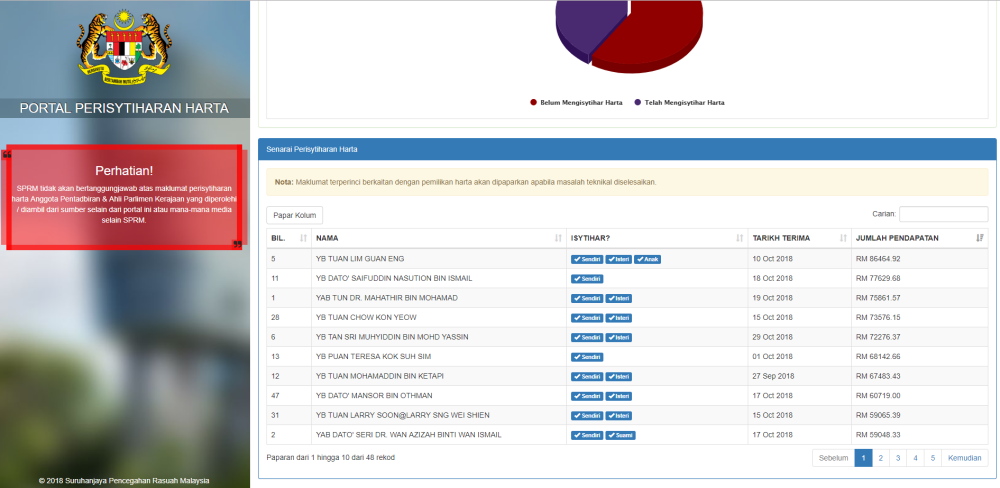Click the Kemudian next page button

tap(964, 458)
